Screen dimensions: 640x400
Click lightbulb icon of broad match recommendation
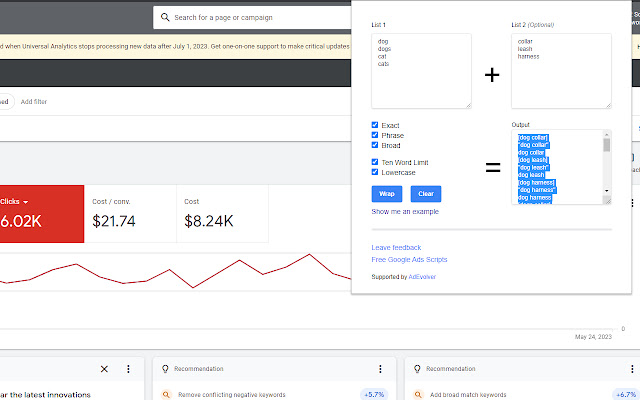point(417,369)
